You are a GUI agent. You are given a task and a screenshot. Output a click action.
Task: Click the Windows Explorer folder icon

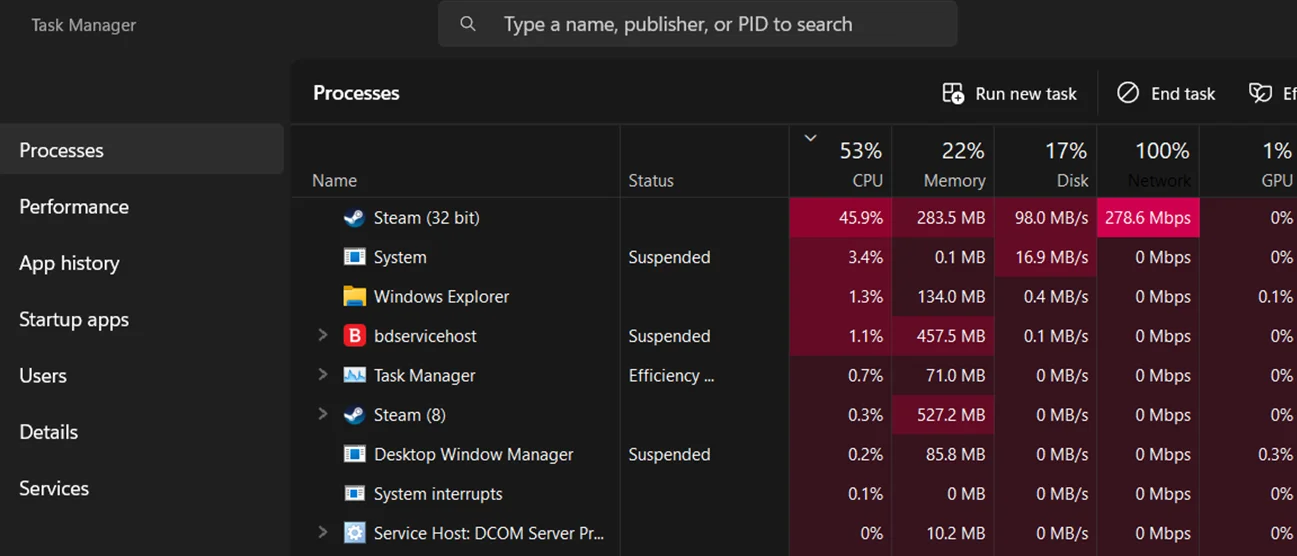pyautogui.click(x=354, y=296)
